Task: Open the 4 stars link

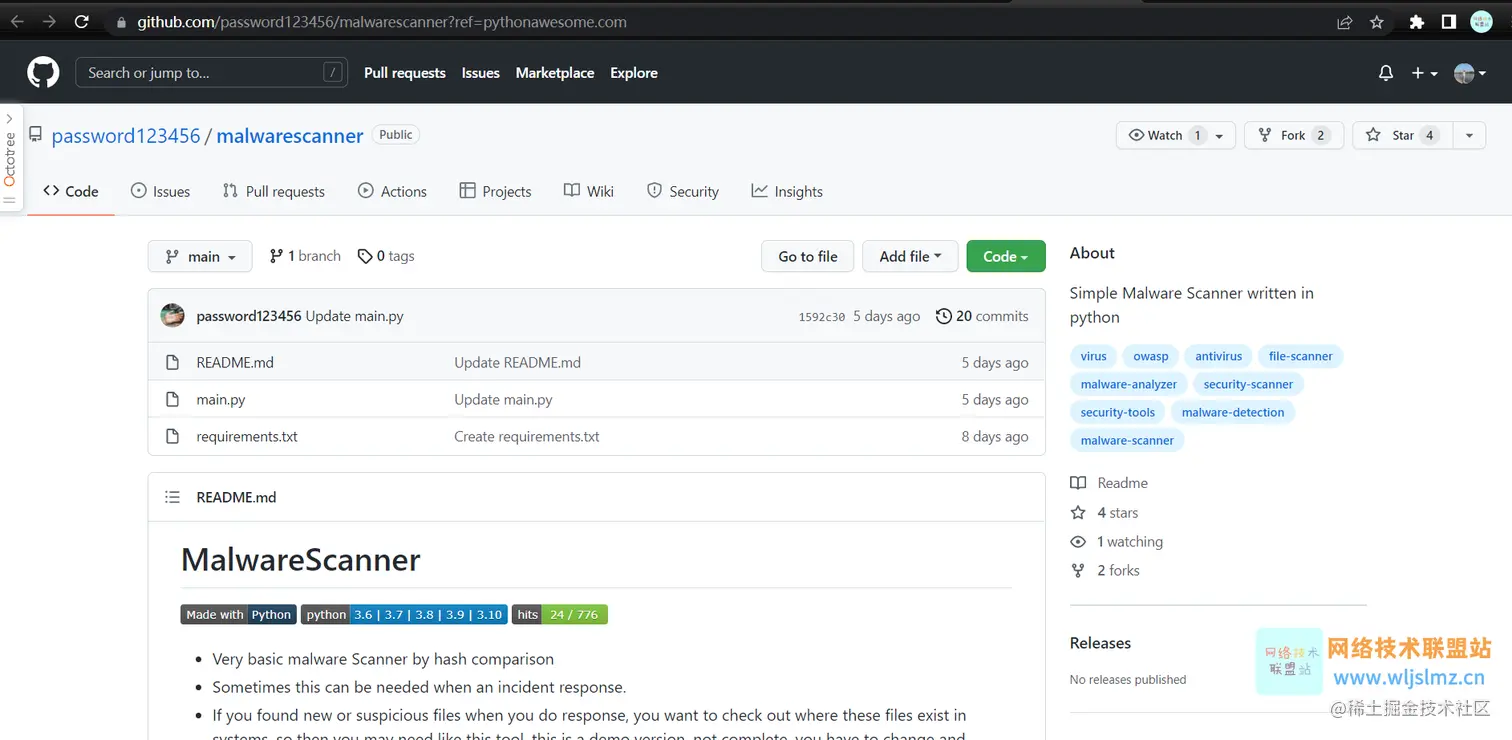Action: (1104, 513)
